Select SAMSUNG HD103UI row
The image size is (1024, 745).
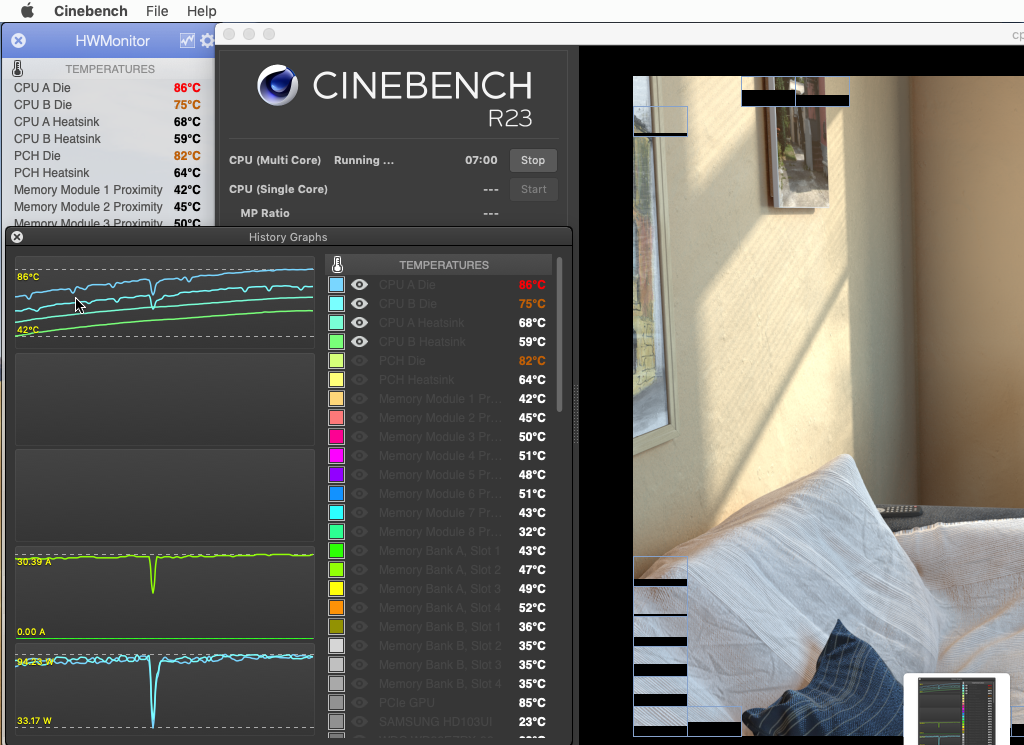pyautogui.click(x=439, y=721)
